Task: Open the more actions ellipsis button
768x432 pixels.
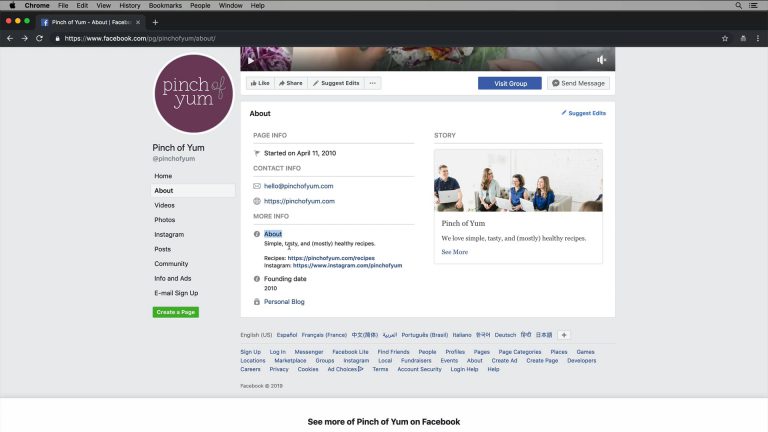Action: tap(373, 83)
